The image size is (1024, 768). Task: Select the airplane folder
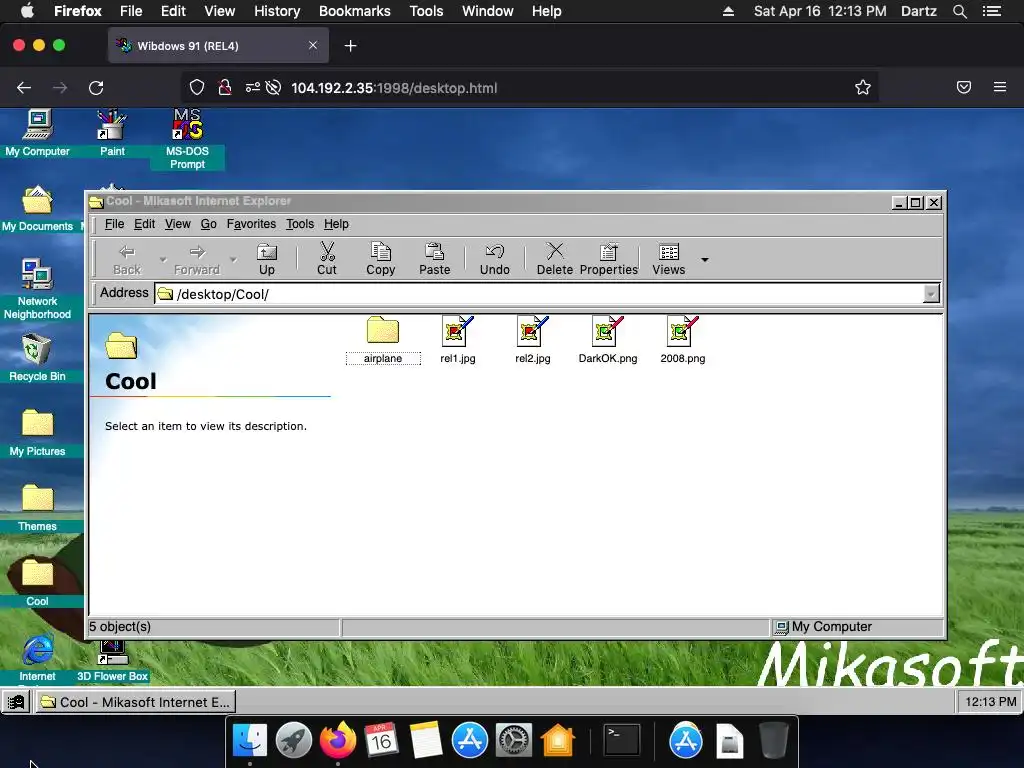tap(383, 340)
